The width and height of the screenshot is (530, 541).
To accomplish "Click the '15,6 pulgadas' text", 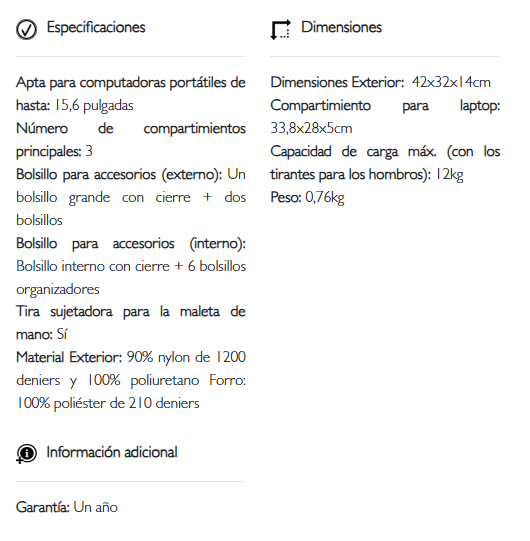I will click(94, 106).
